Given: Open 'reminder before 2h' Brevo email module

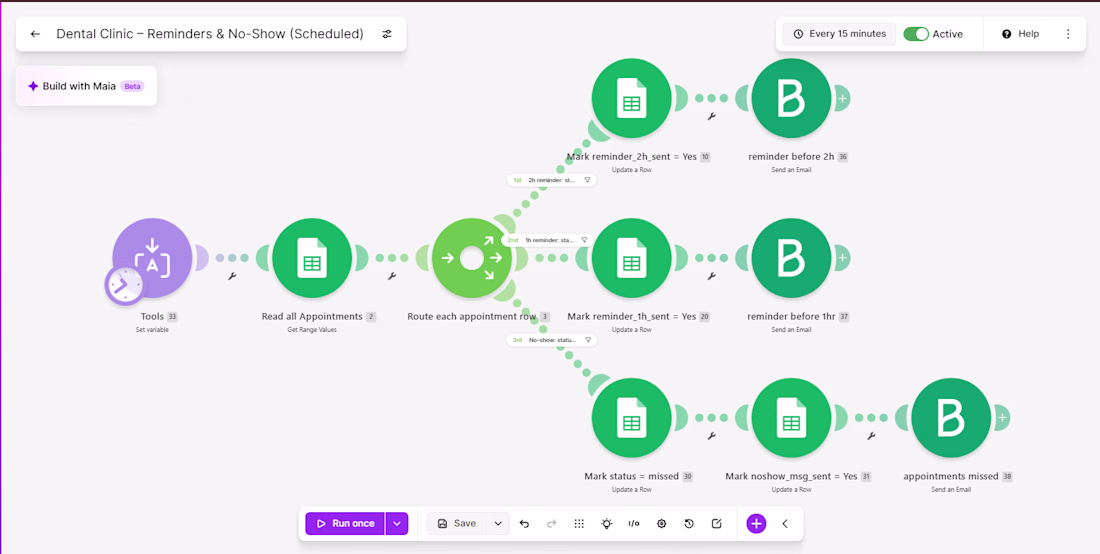Looking at the screenshot, I should point(791,97).
